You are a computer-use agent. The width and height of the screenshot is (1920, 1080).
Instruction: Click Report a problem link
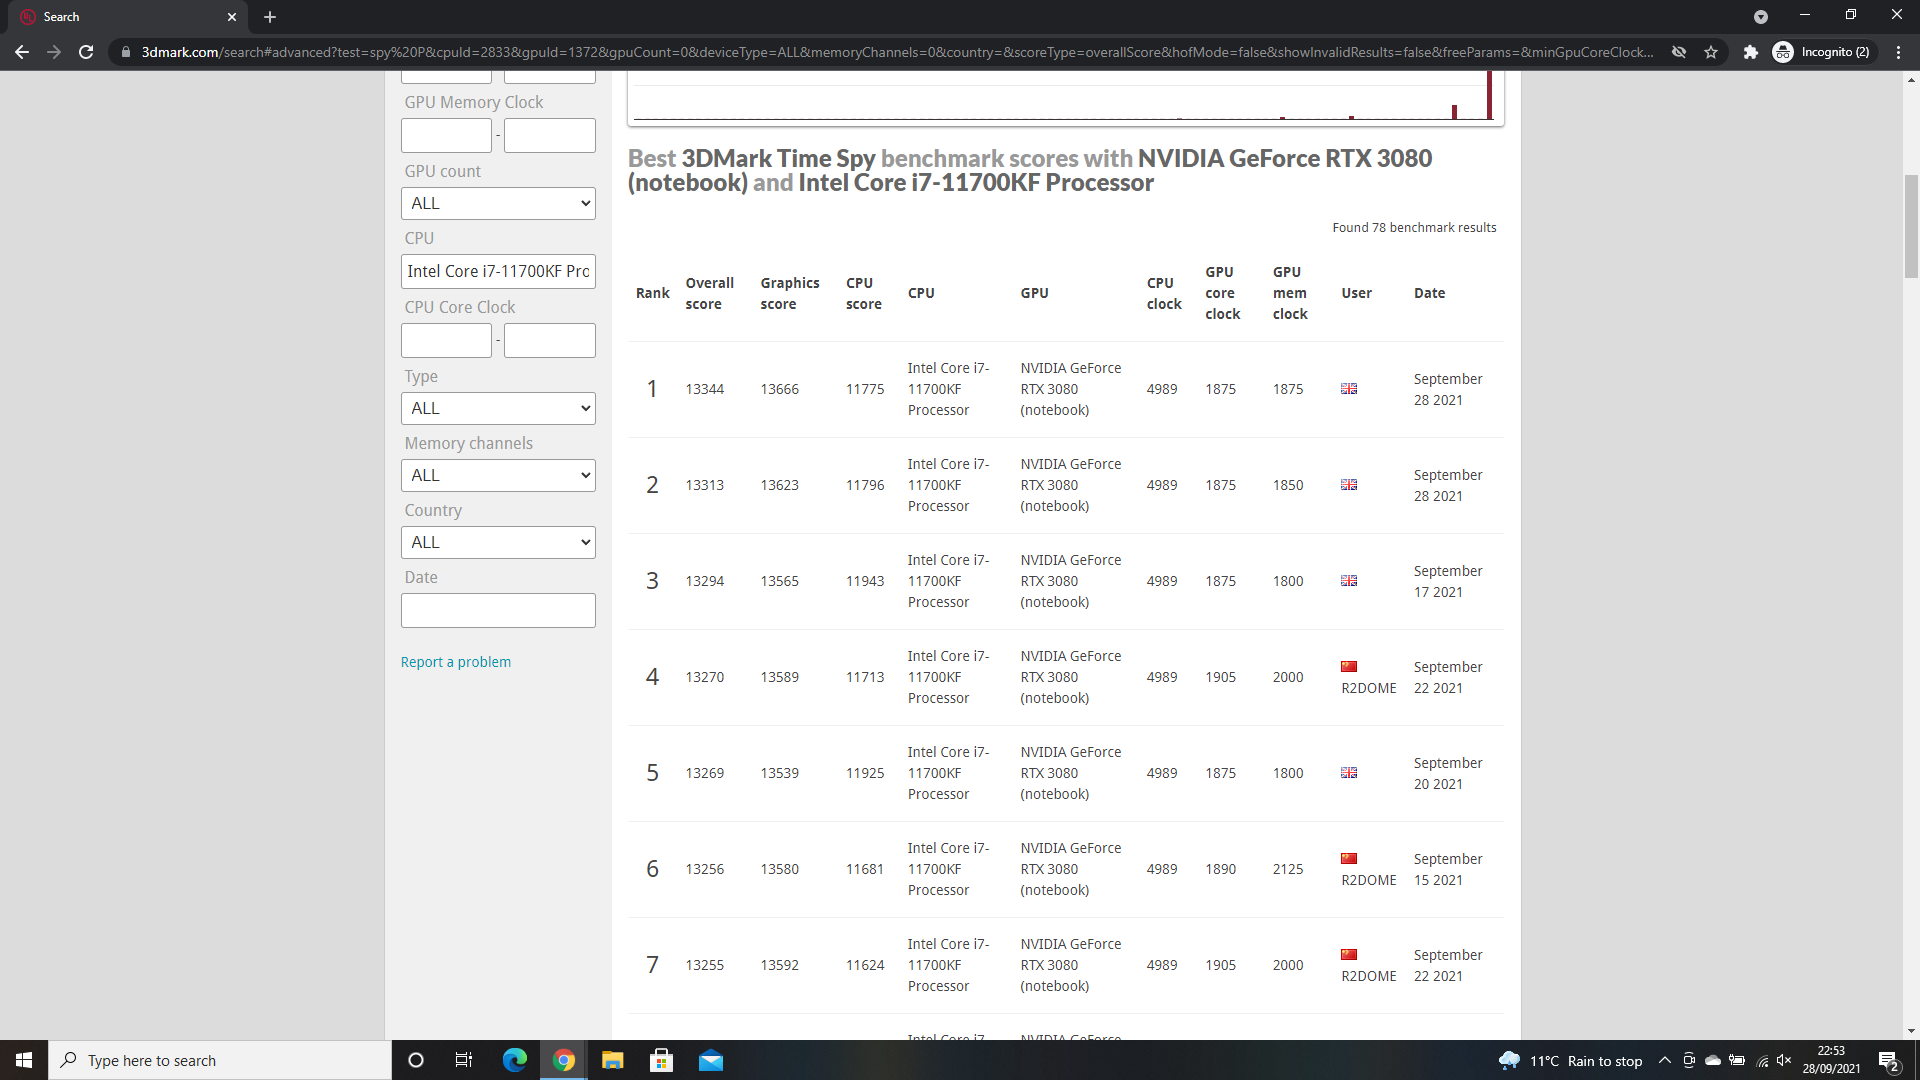pyautogui.click(x=455, y=662)
